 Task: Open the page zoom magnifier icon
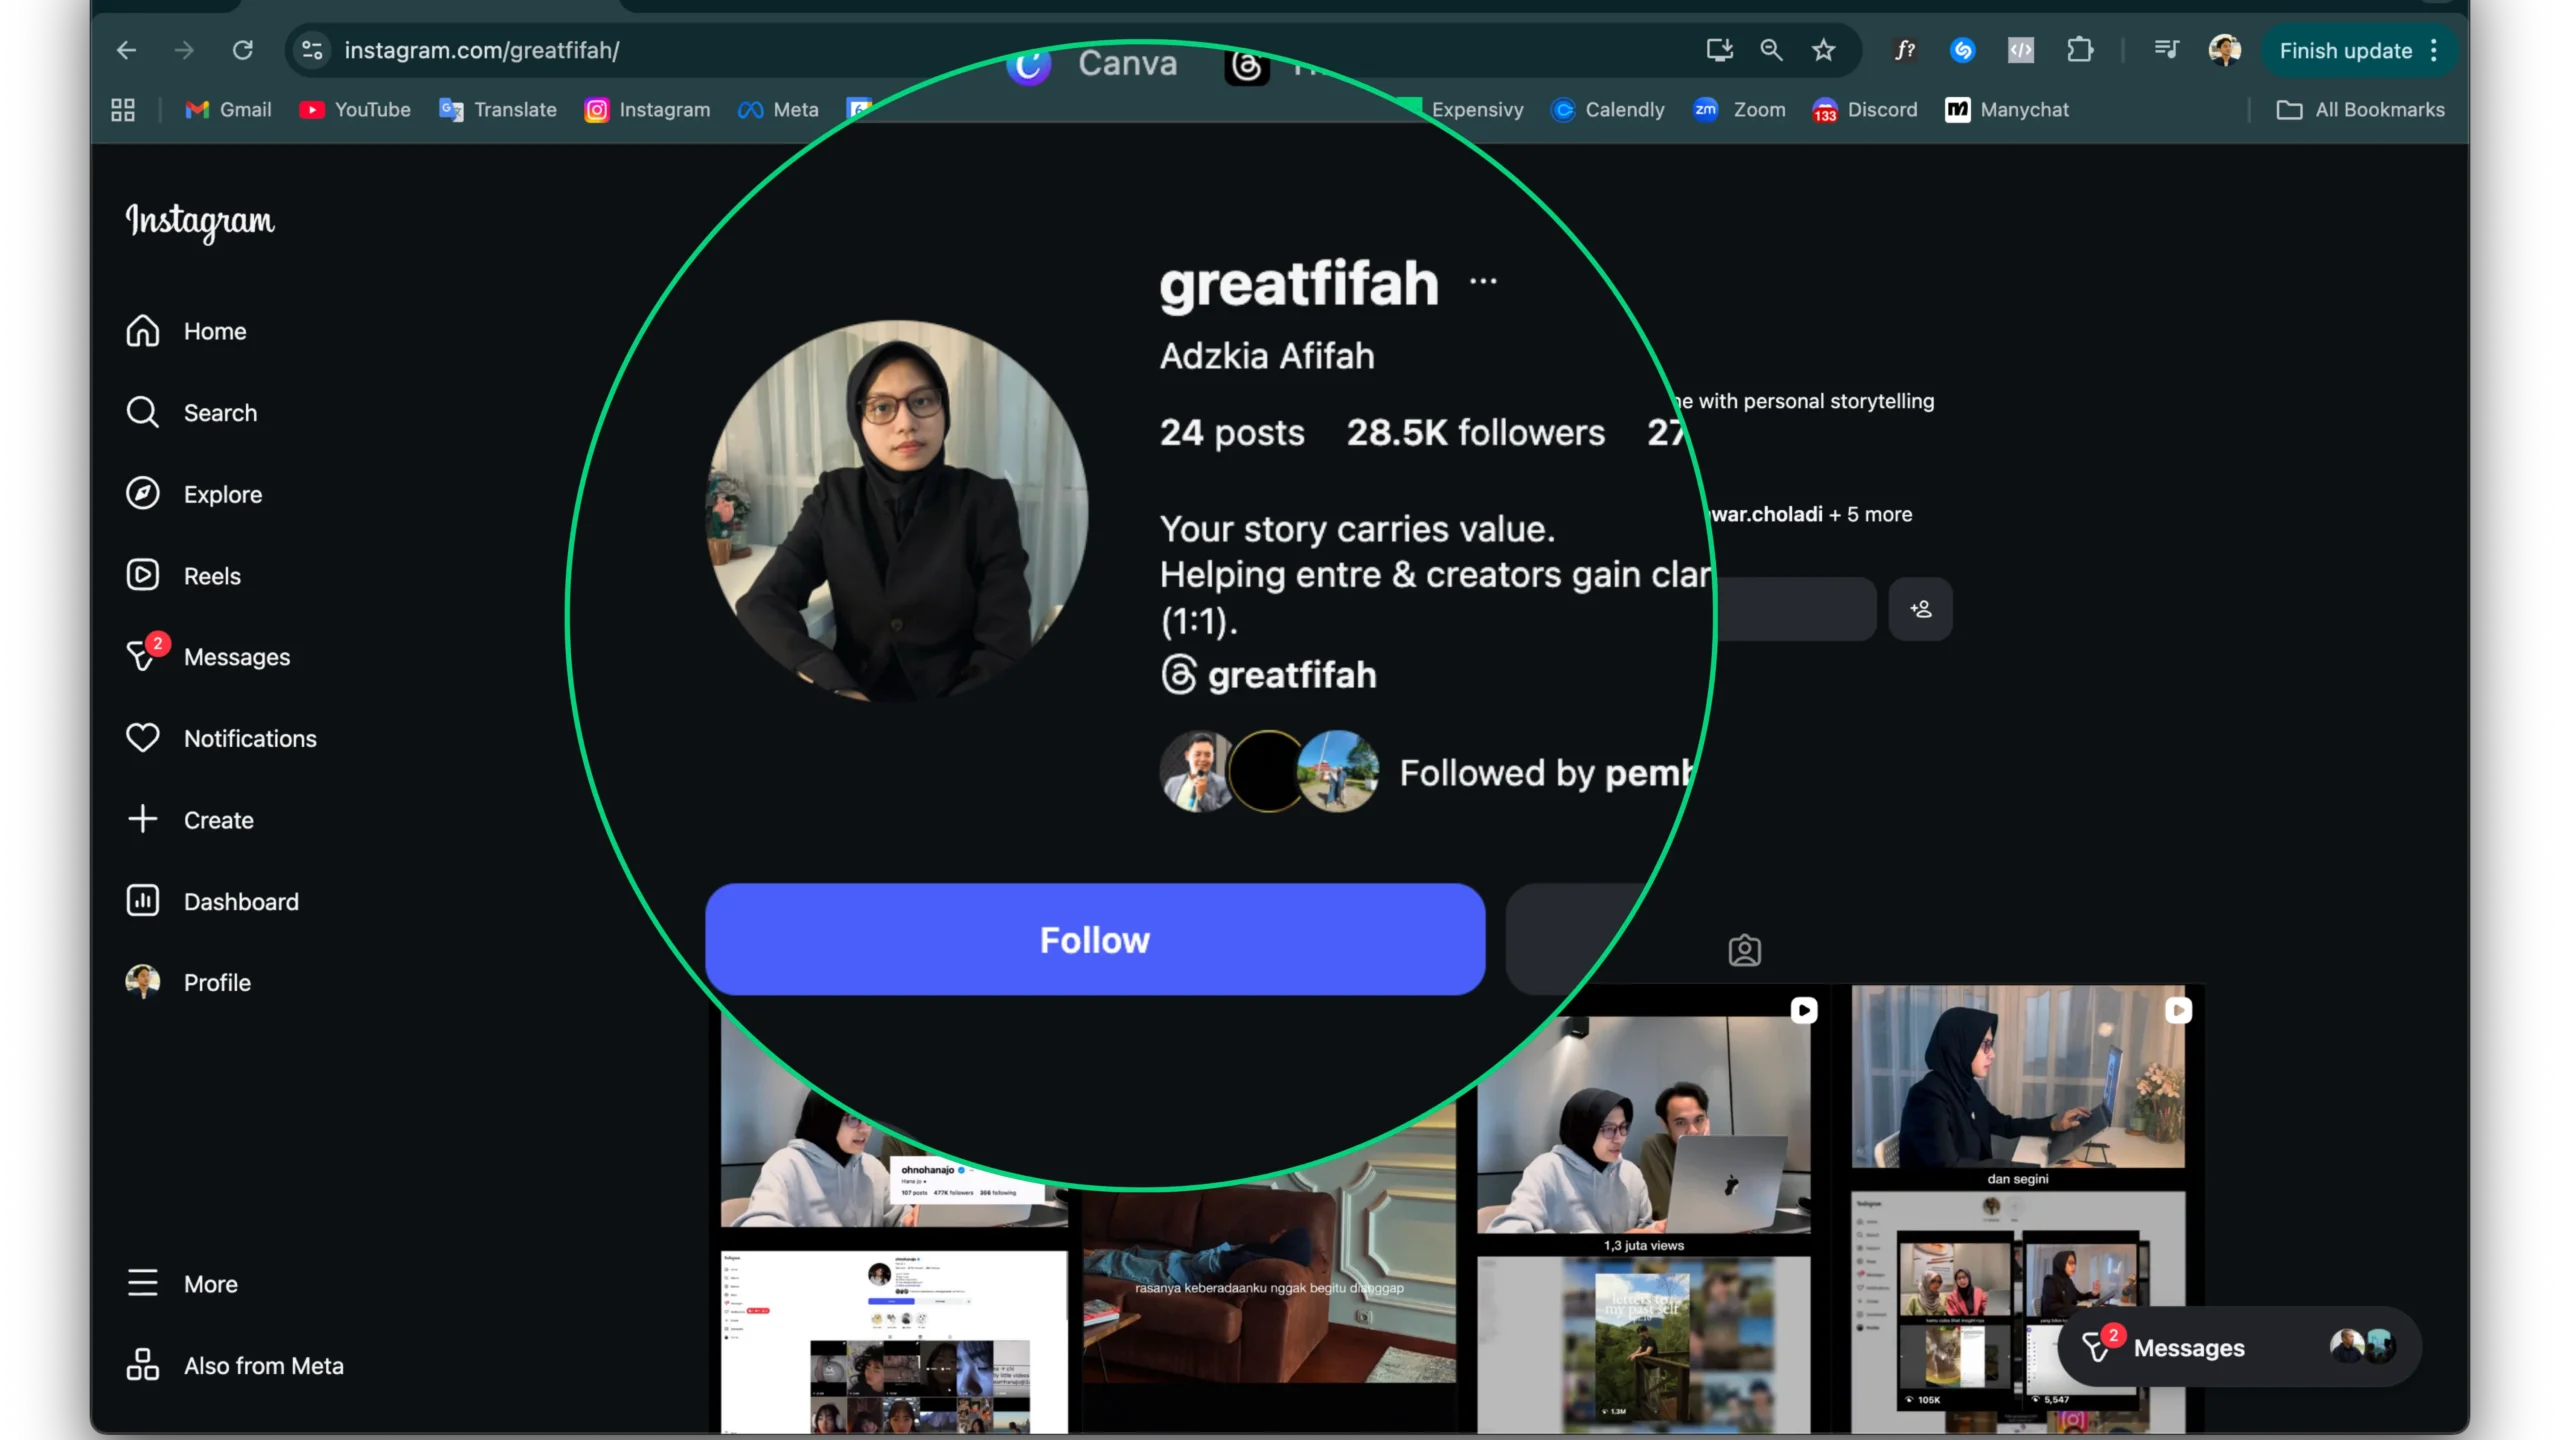(x=1771, y=50)
